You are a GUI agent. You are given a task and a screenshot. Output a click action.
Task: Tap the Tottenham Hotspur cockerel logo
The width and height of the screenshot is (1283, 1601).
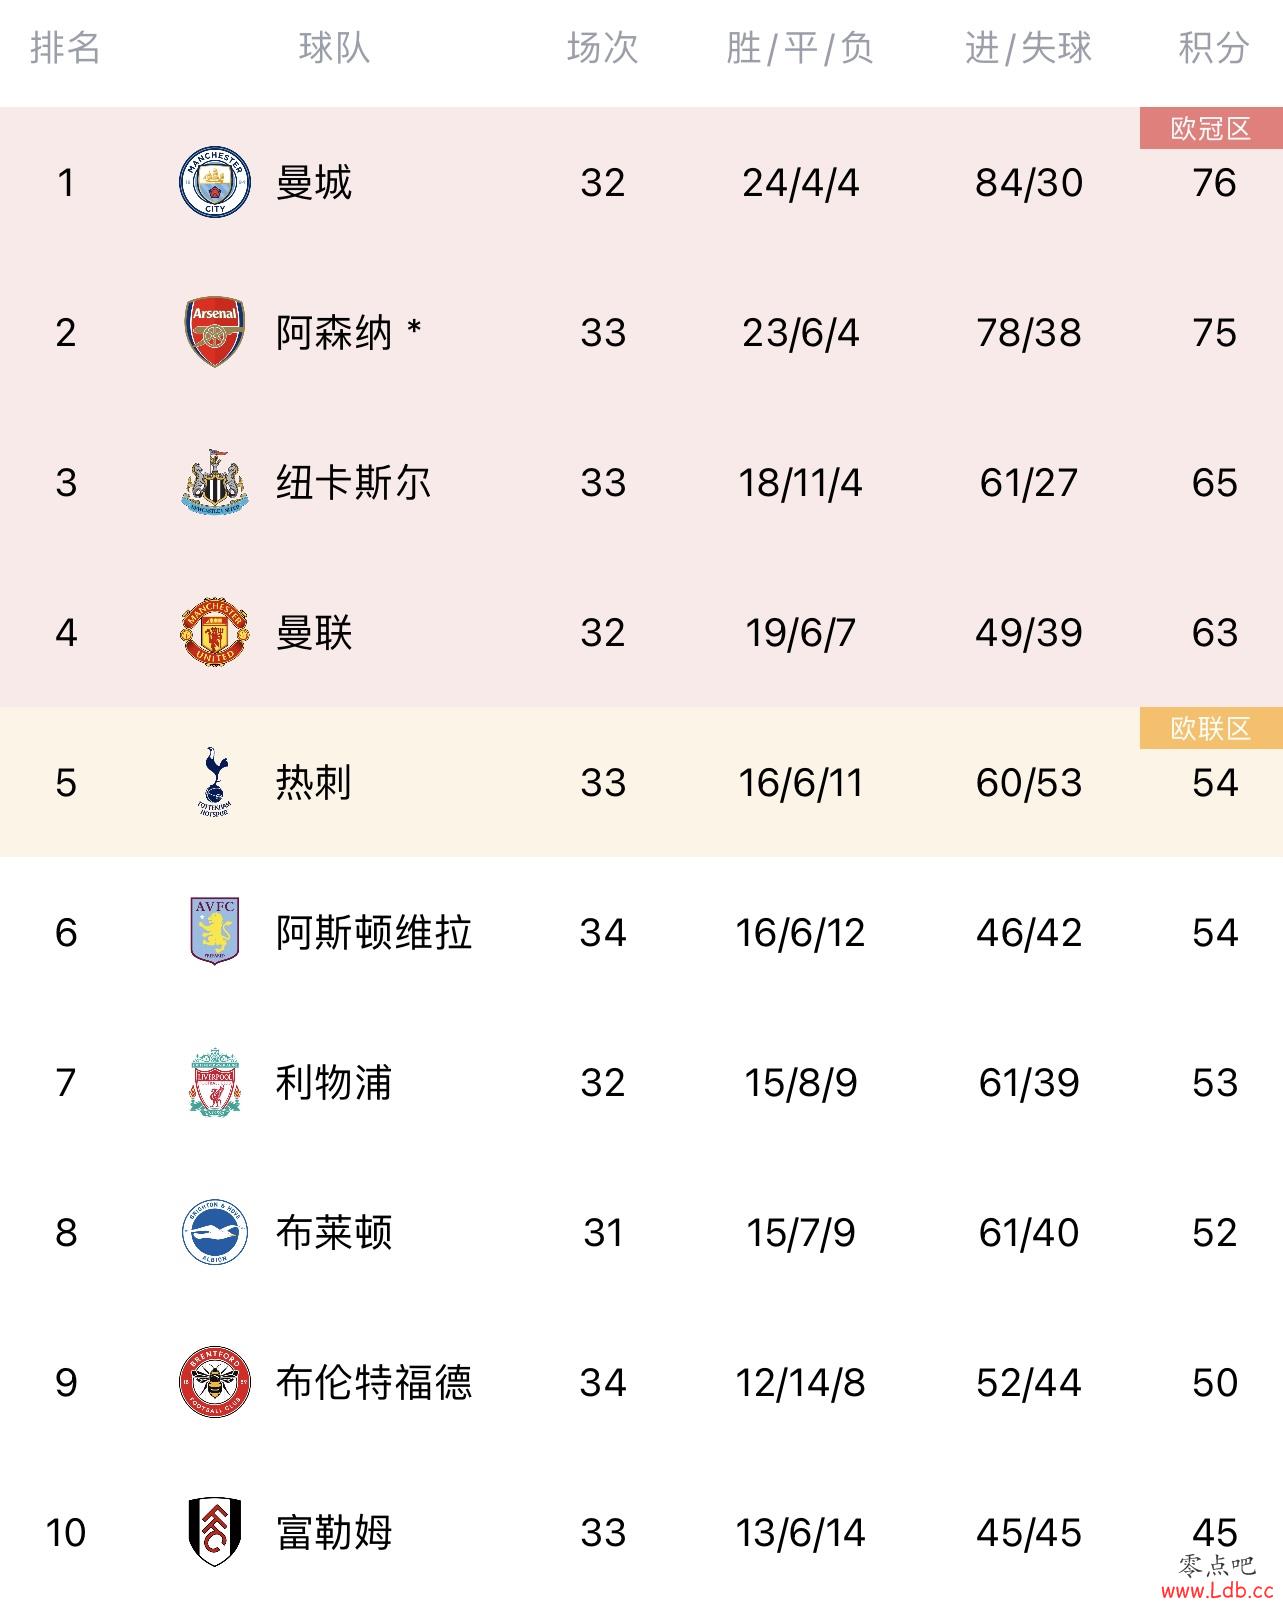coord(215,782)
